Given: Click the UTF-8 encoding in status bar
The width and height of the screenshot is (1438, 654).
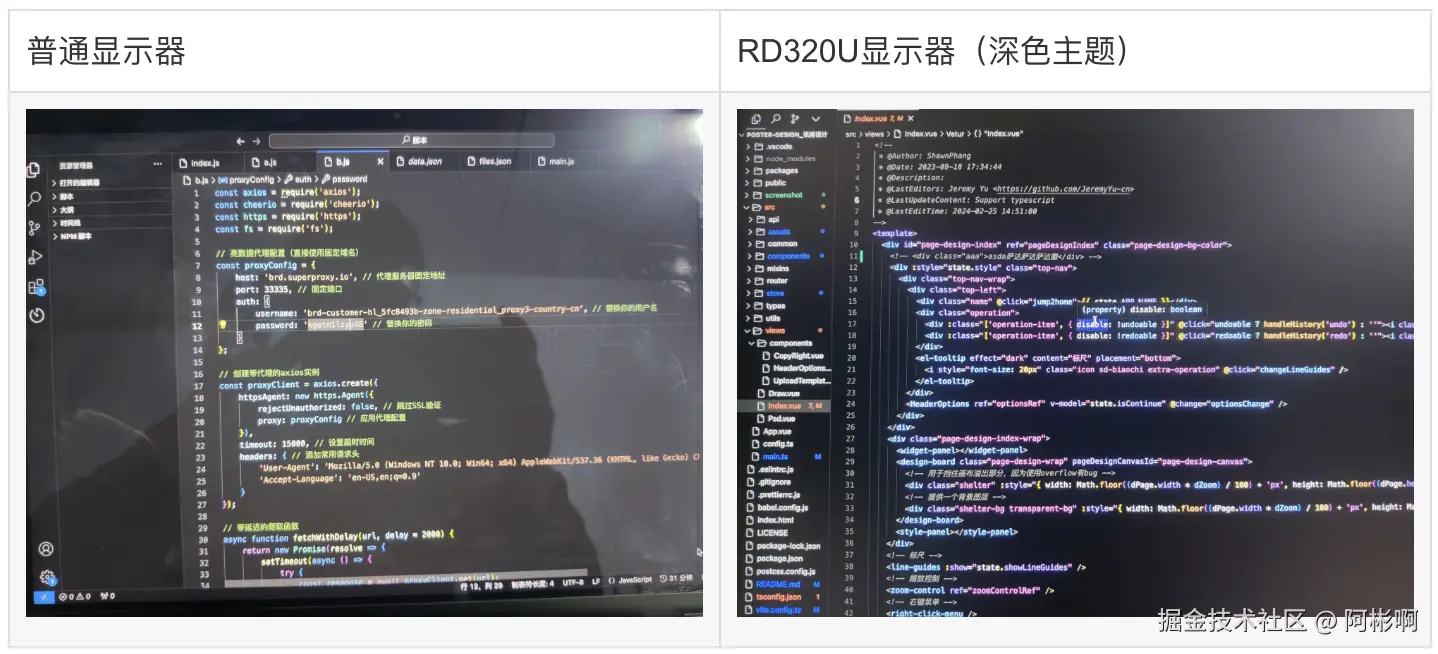Looking at the screenshot, I should (x=571, y=580).
